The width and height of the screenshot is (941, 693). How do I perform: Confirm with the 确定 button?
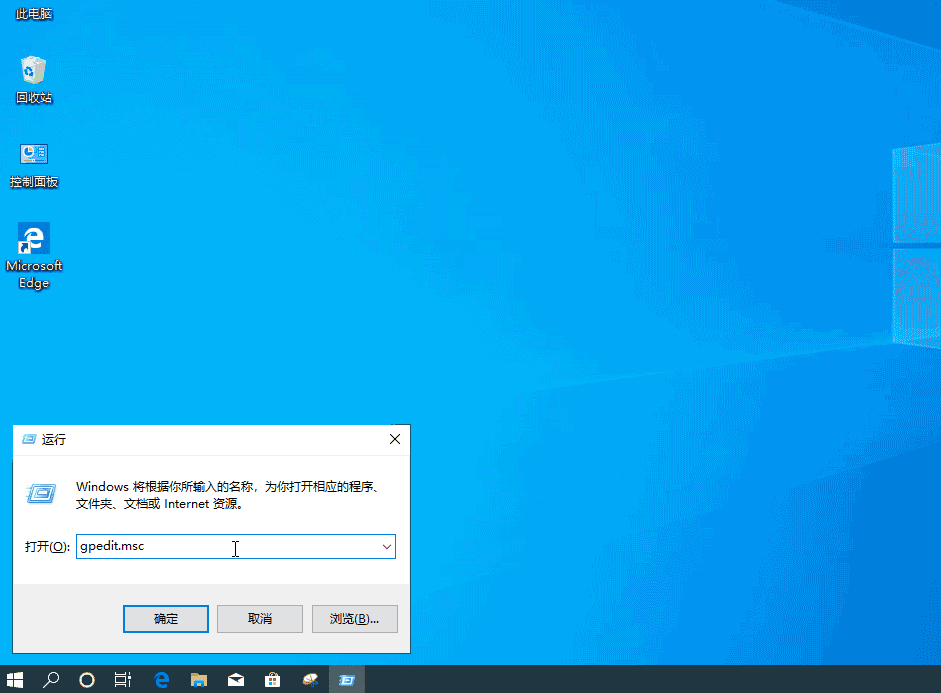click(x=165, y=618)
